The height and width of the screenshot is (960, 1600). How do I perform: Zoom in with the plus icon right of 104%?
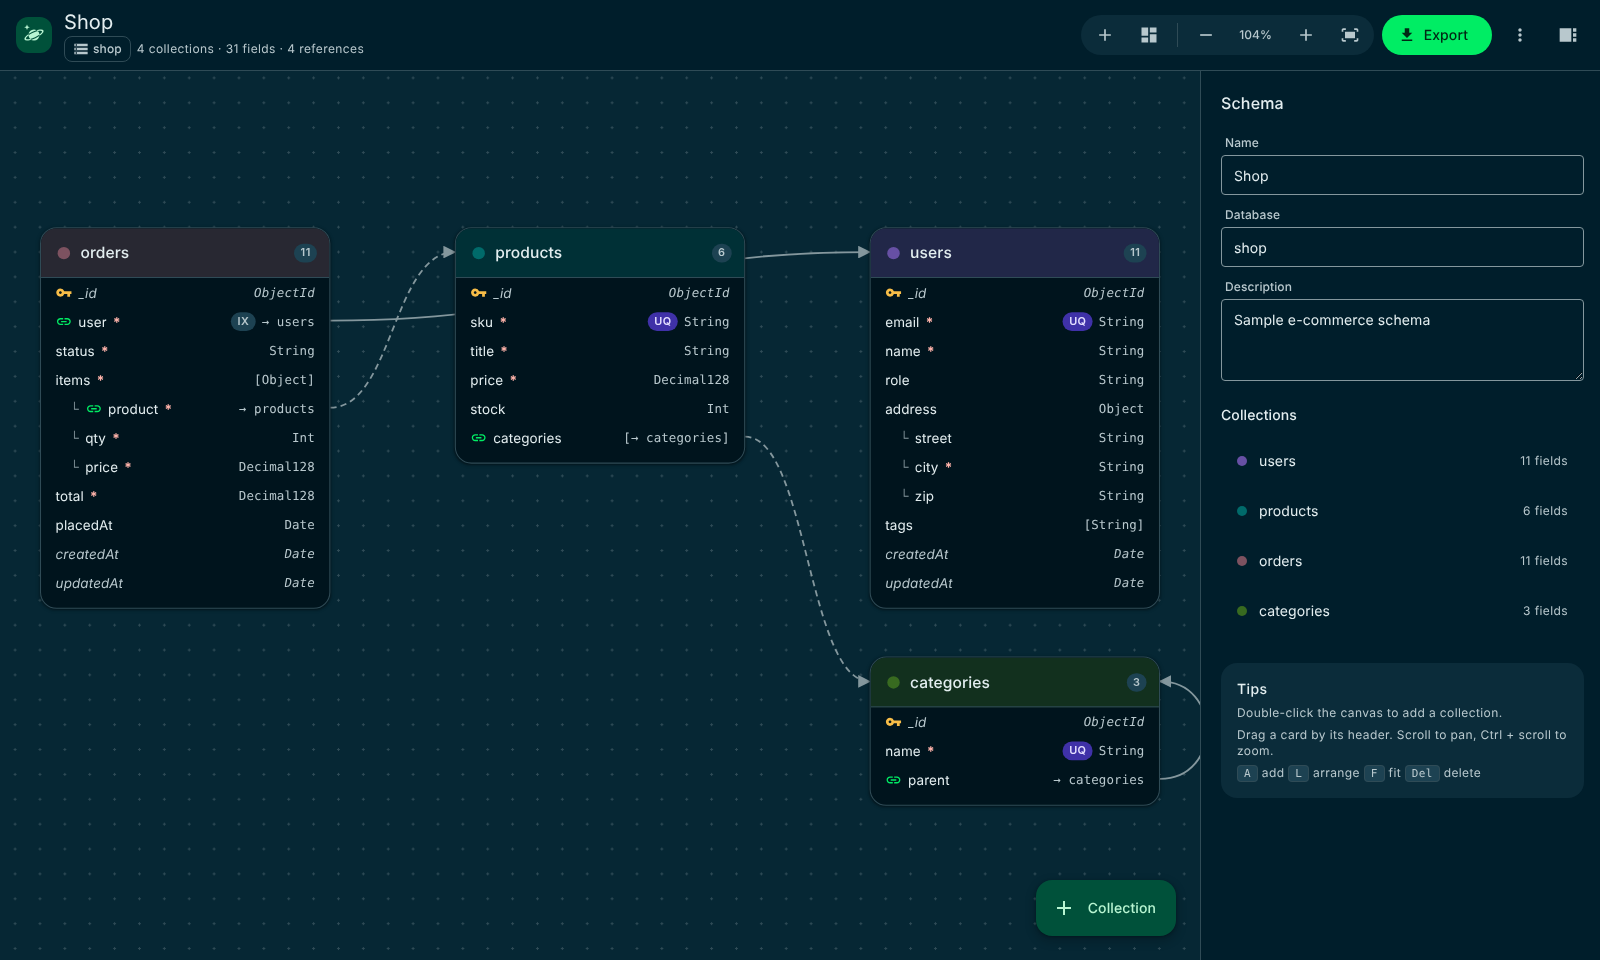[x=1306, y=35]
